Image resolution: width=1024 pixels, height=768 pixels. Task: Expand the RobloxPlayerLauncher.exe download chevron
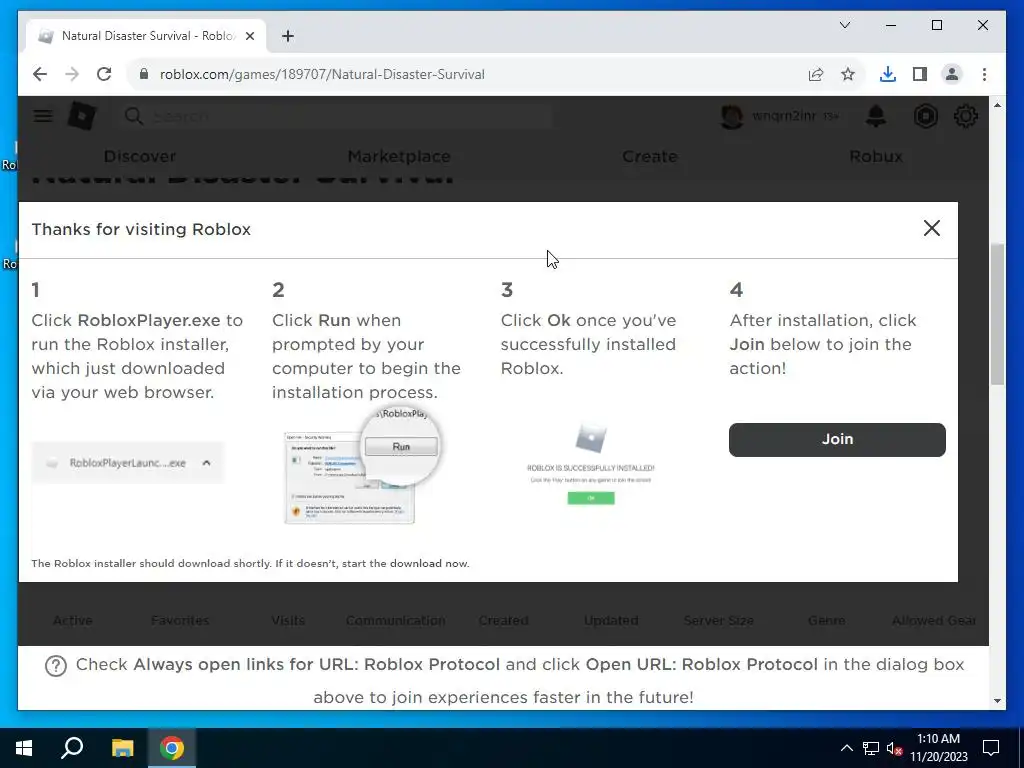coord(206,463)
